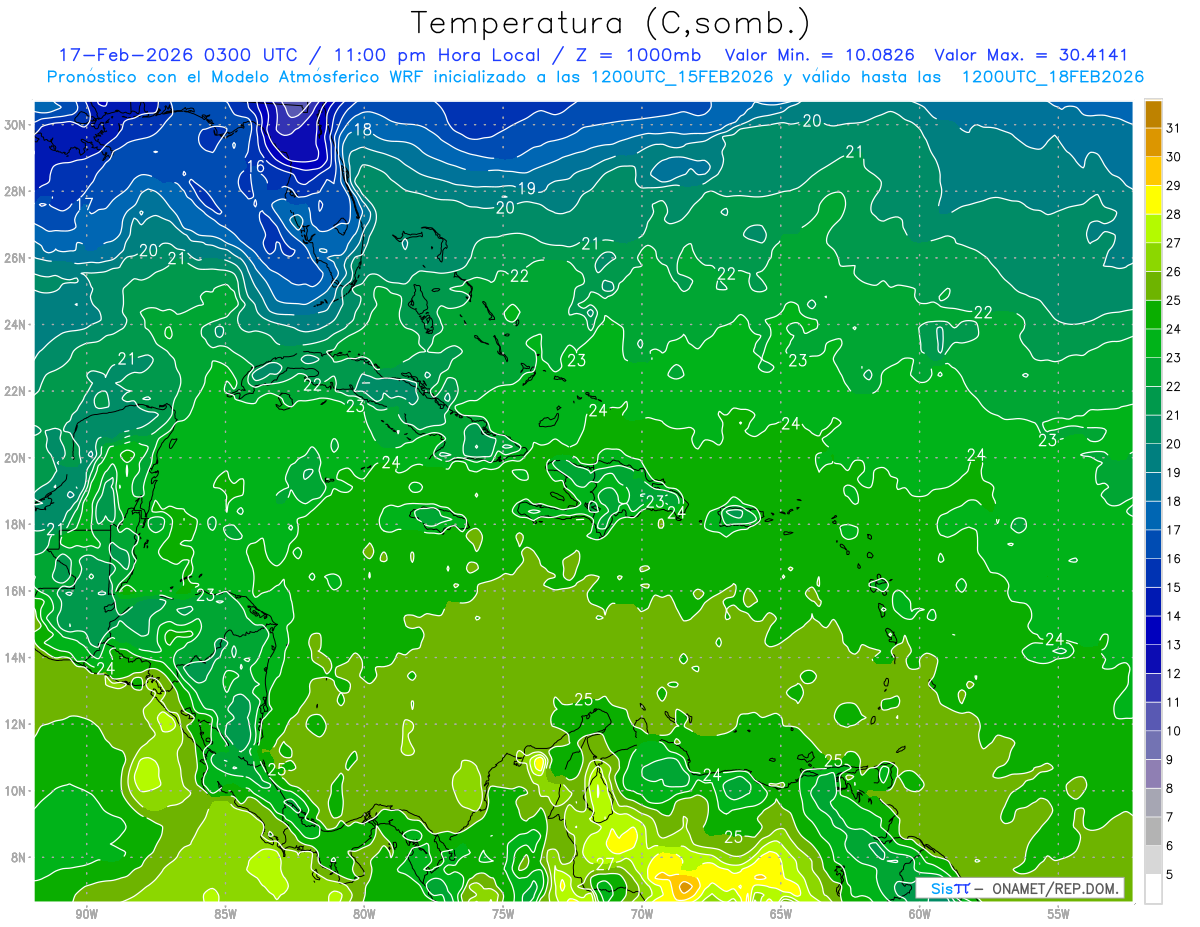Screen dimensions: 1200x927
Task: Click the '14N' latitude axis label
Action: (x=16, y=658)
